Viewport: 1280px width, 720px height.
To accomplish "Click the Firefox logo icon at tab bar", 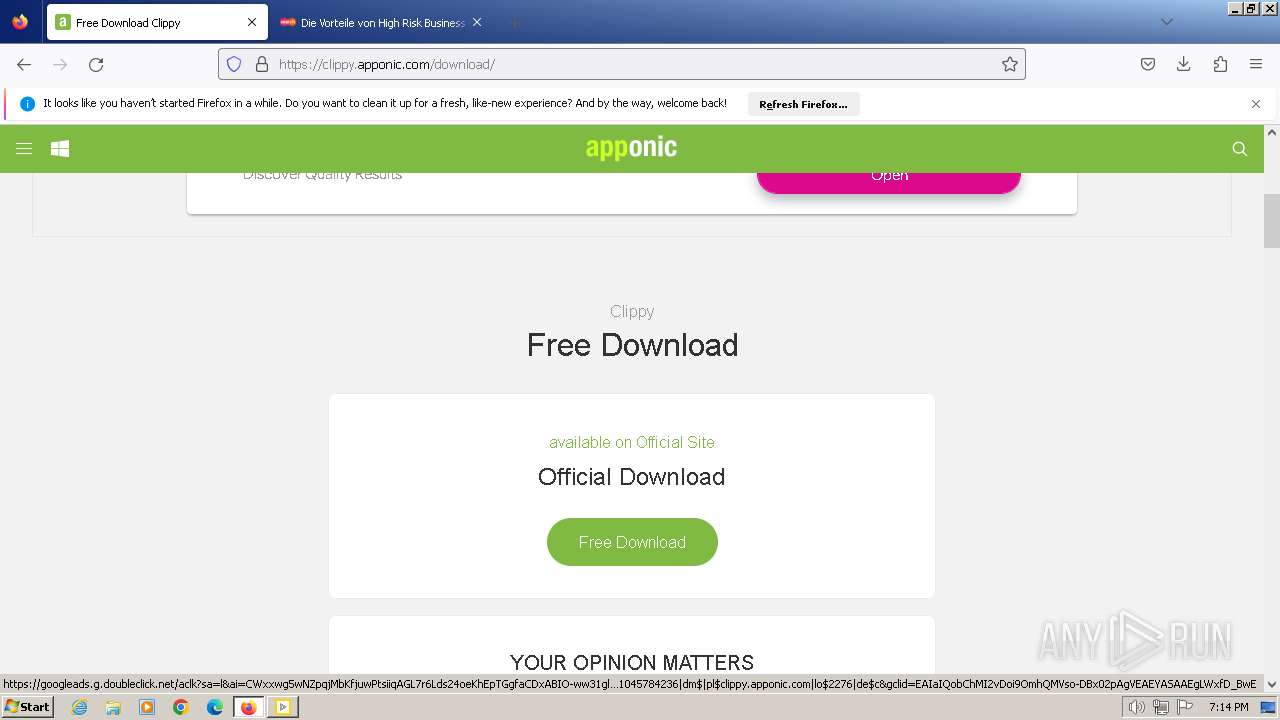I will point(20,22).
